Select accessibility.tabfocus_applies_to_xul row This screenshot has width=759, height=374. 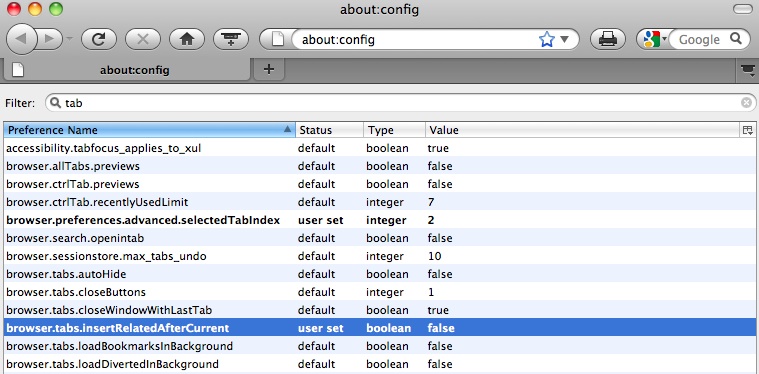point(380,148)
